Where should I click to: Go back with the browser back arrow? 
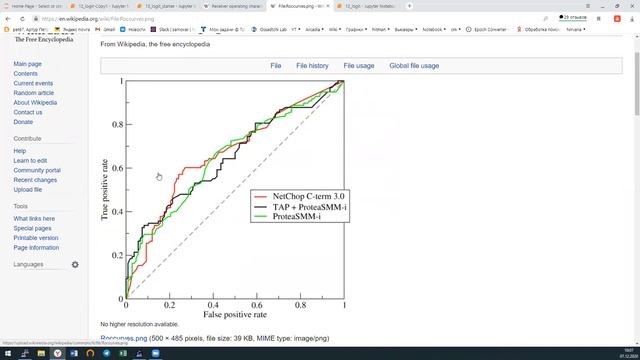[8, 19]
